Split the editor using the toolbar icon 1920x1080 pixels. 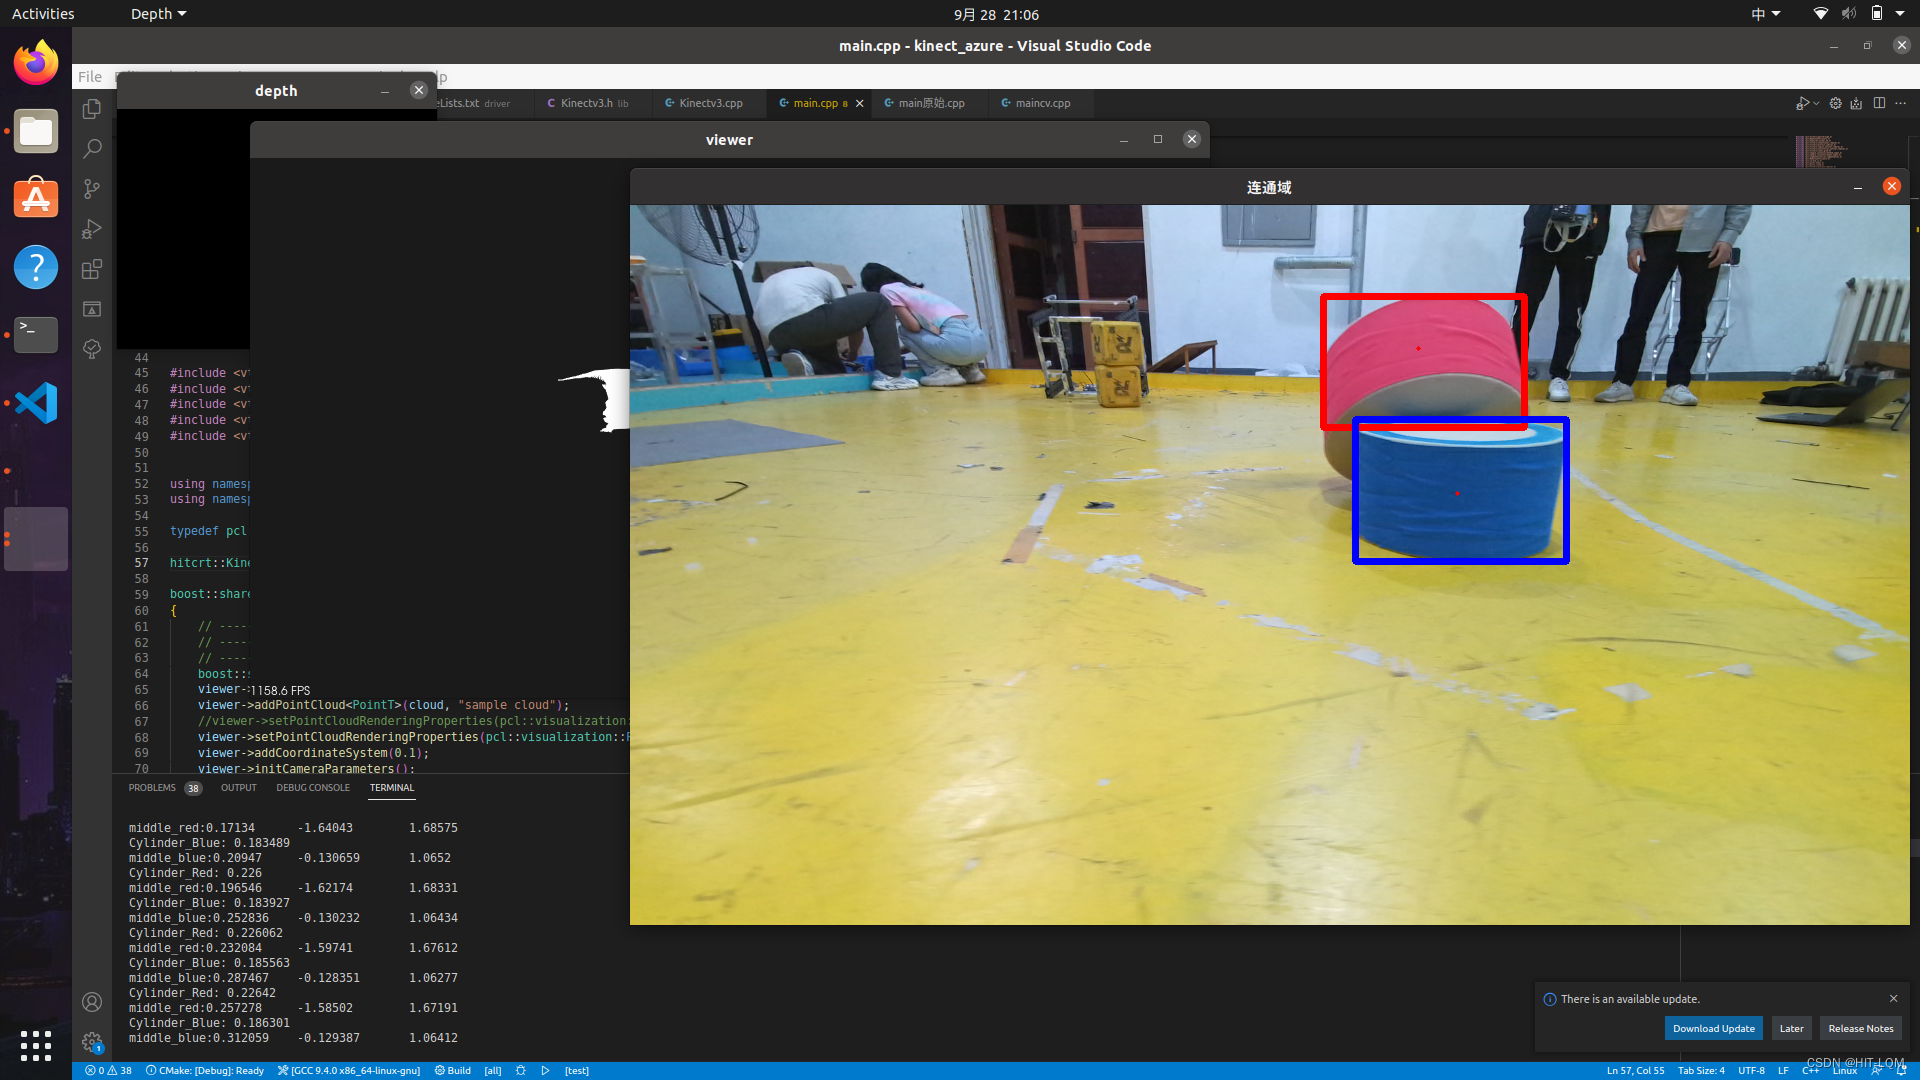pos(1880,103)
